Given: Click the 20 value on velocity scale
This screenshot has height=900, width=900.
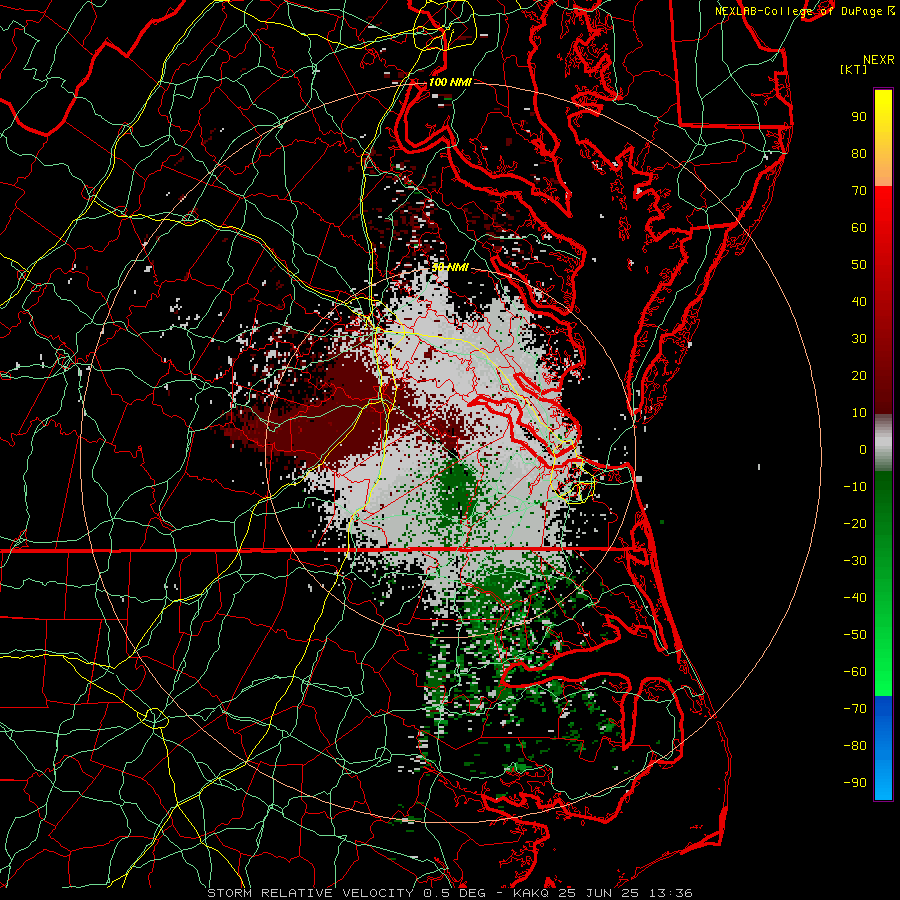Looking at the screenshot, I should pyautogui.click(x=859, y=376).
